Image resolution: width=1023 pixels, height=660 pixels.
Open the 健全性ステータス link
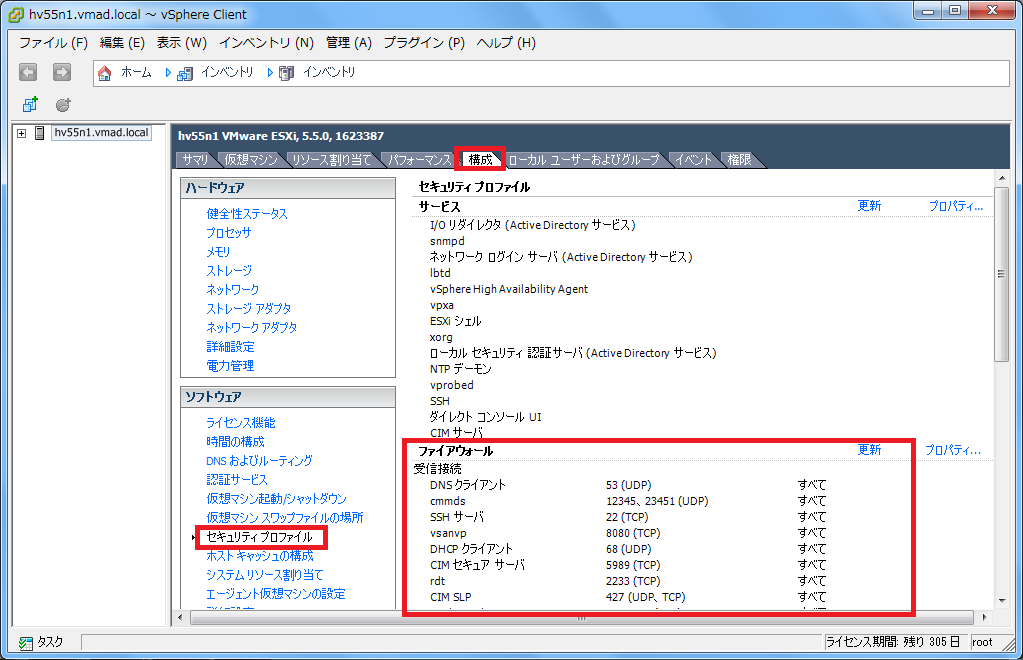247,214
